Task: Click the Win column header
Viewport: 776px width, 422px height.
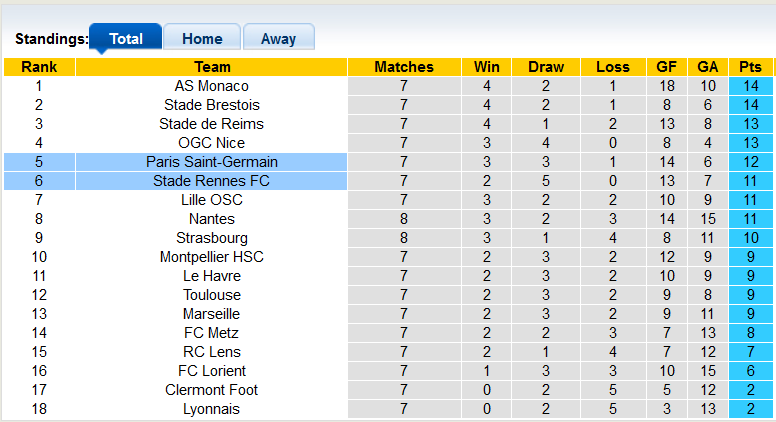Action: coord(487,67)
